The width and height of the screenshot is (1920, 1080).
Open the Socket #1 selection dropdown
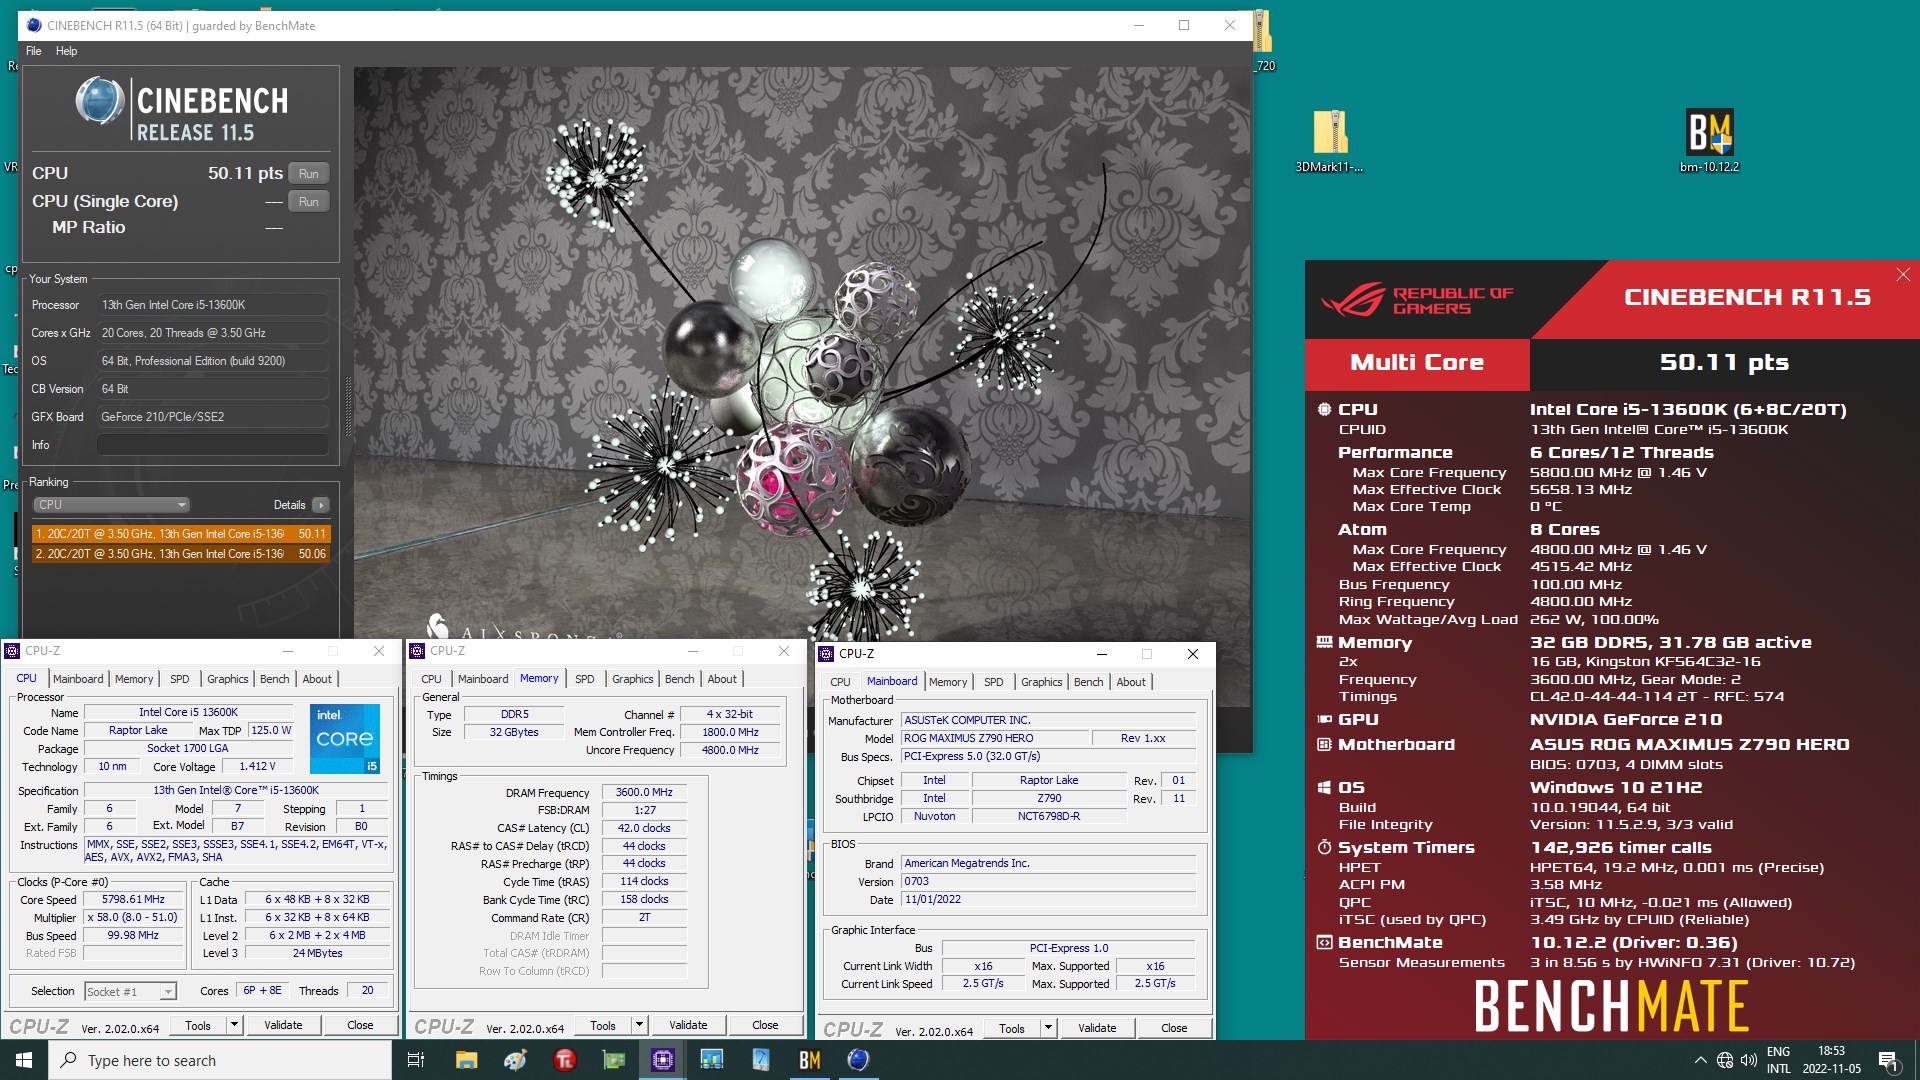[130, 992]
